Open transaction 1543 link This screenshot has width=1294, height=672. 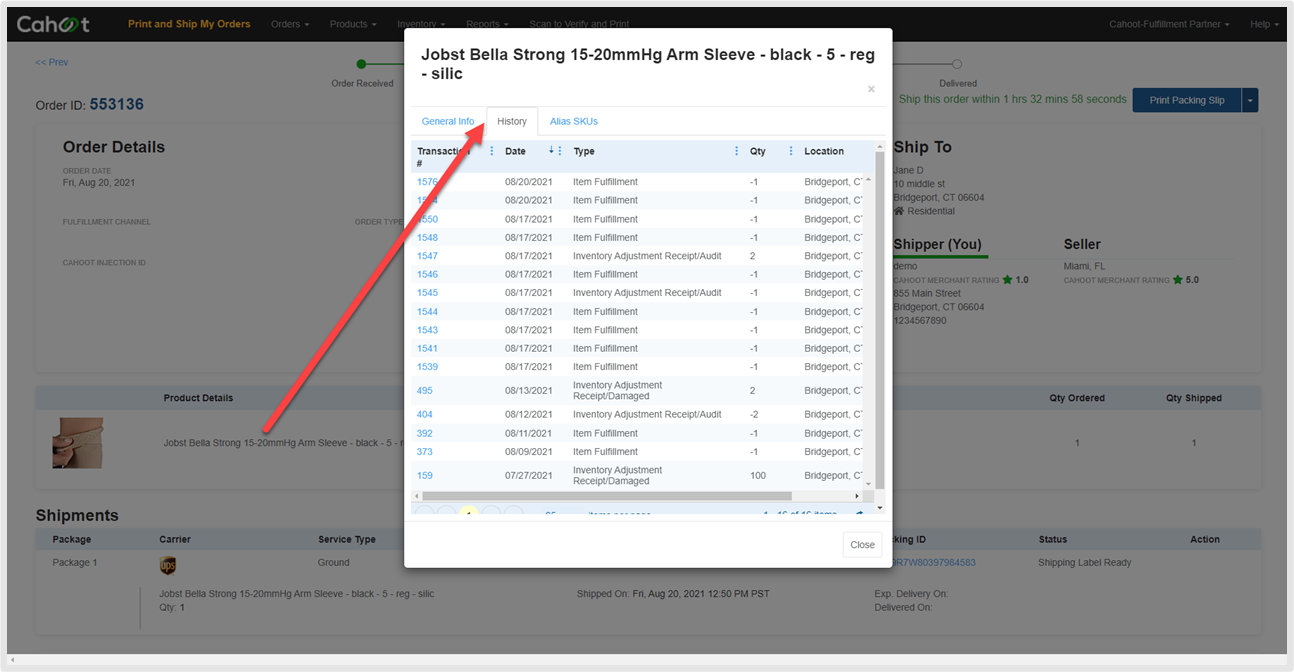point(427,330)
